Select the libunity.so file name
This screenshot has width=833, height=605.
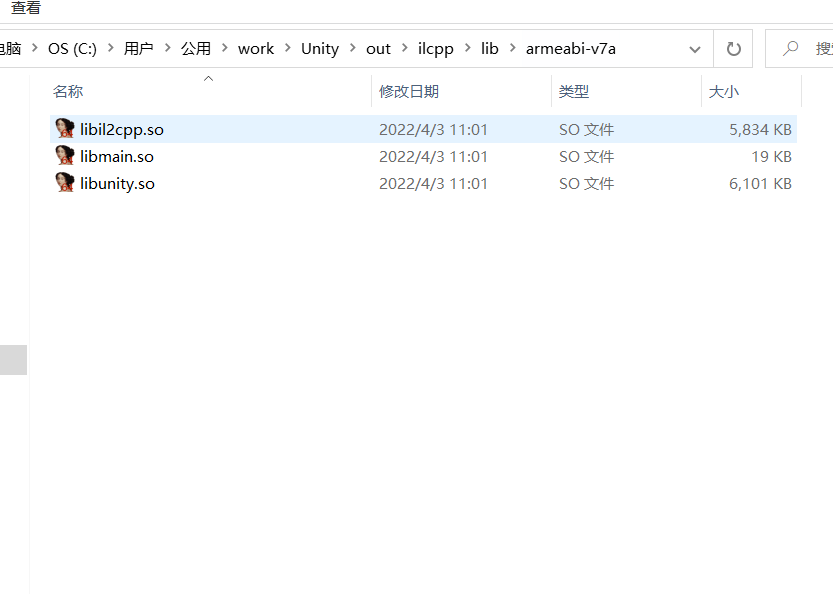pos(117,183)
